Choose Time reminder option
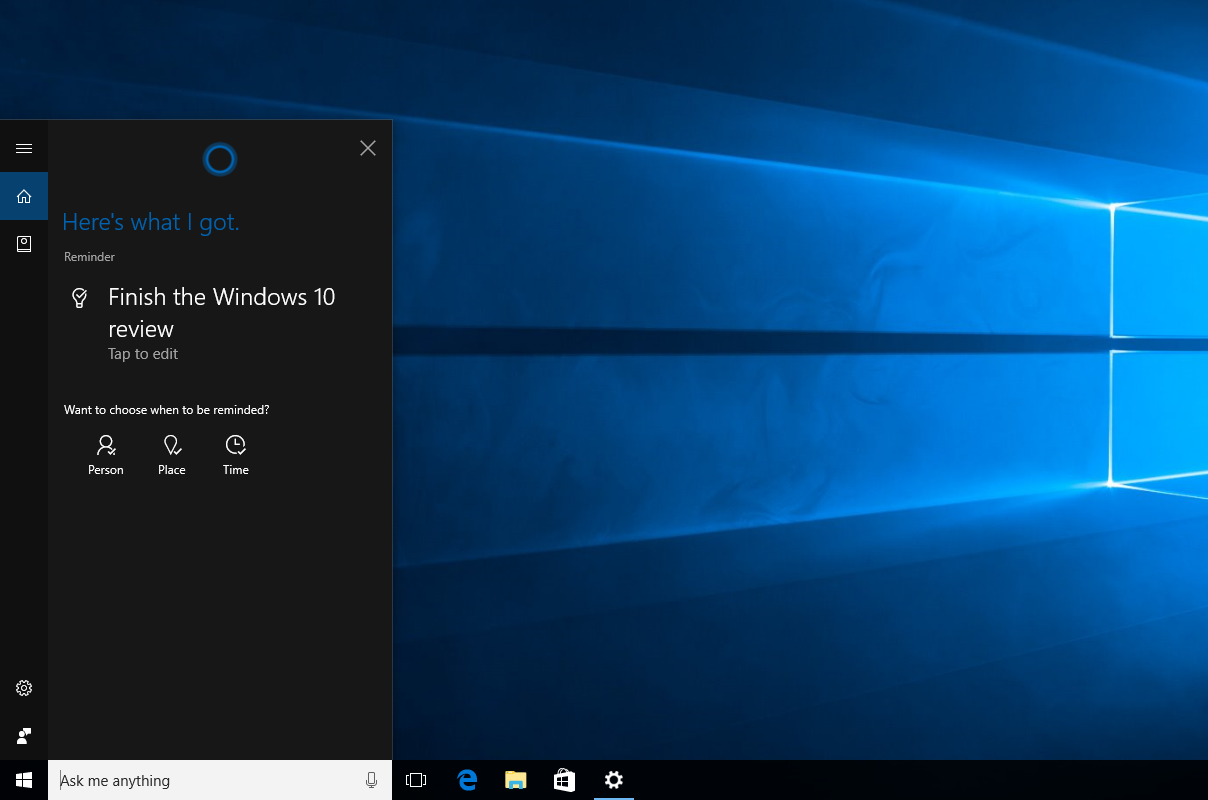Viewport: 1208px width, 800px height. [236, 455]
